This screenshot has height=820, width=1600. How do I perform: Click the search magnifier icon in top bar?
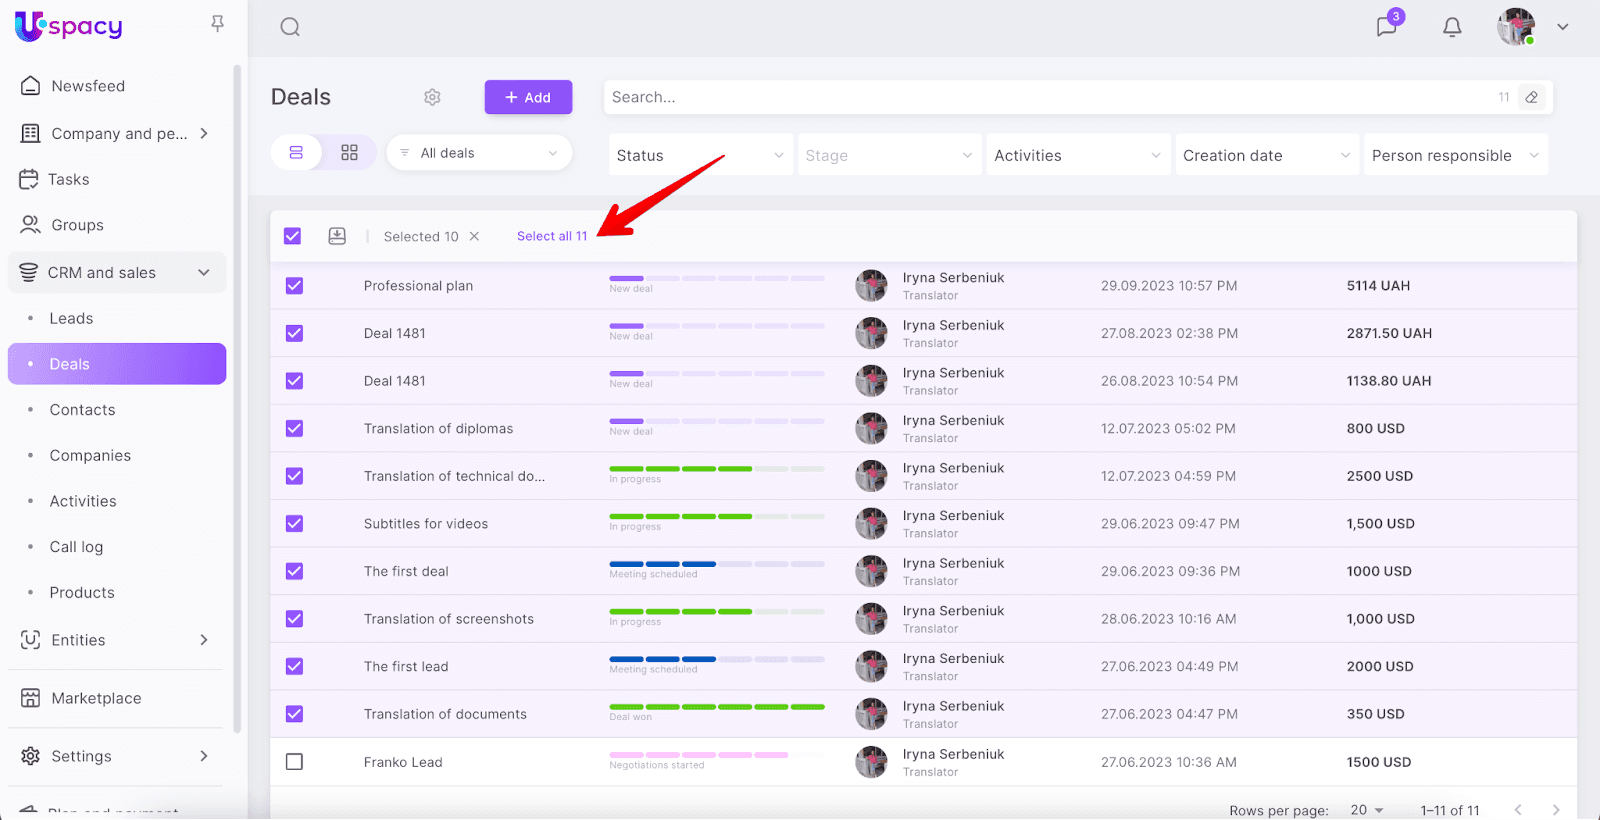click(290, 27)
